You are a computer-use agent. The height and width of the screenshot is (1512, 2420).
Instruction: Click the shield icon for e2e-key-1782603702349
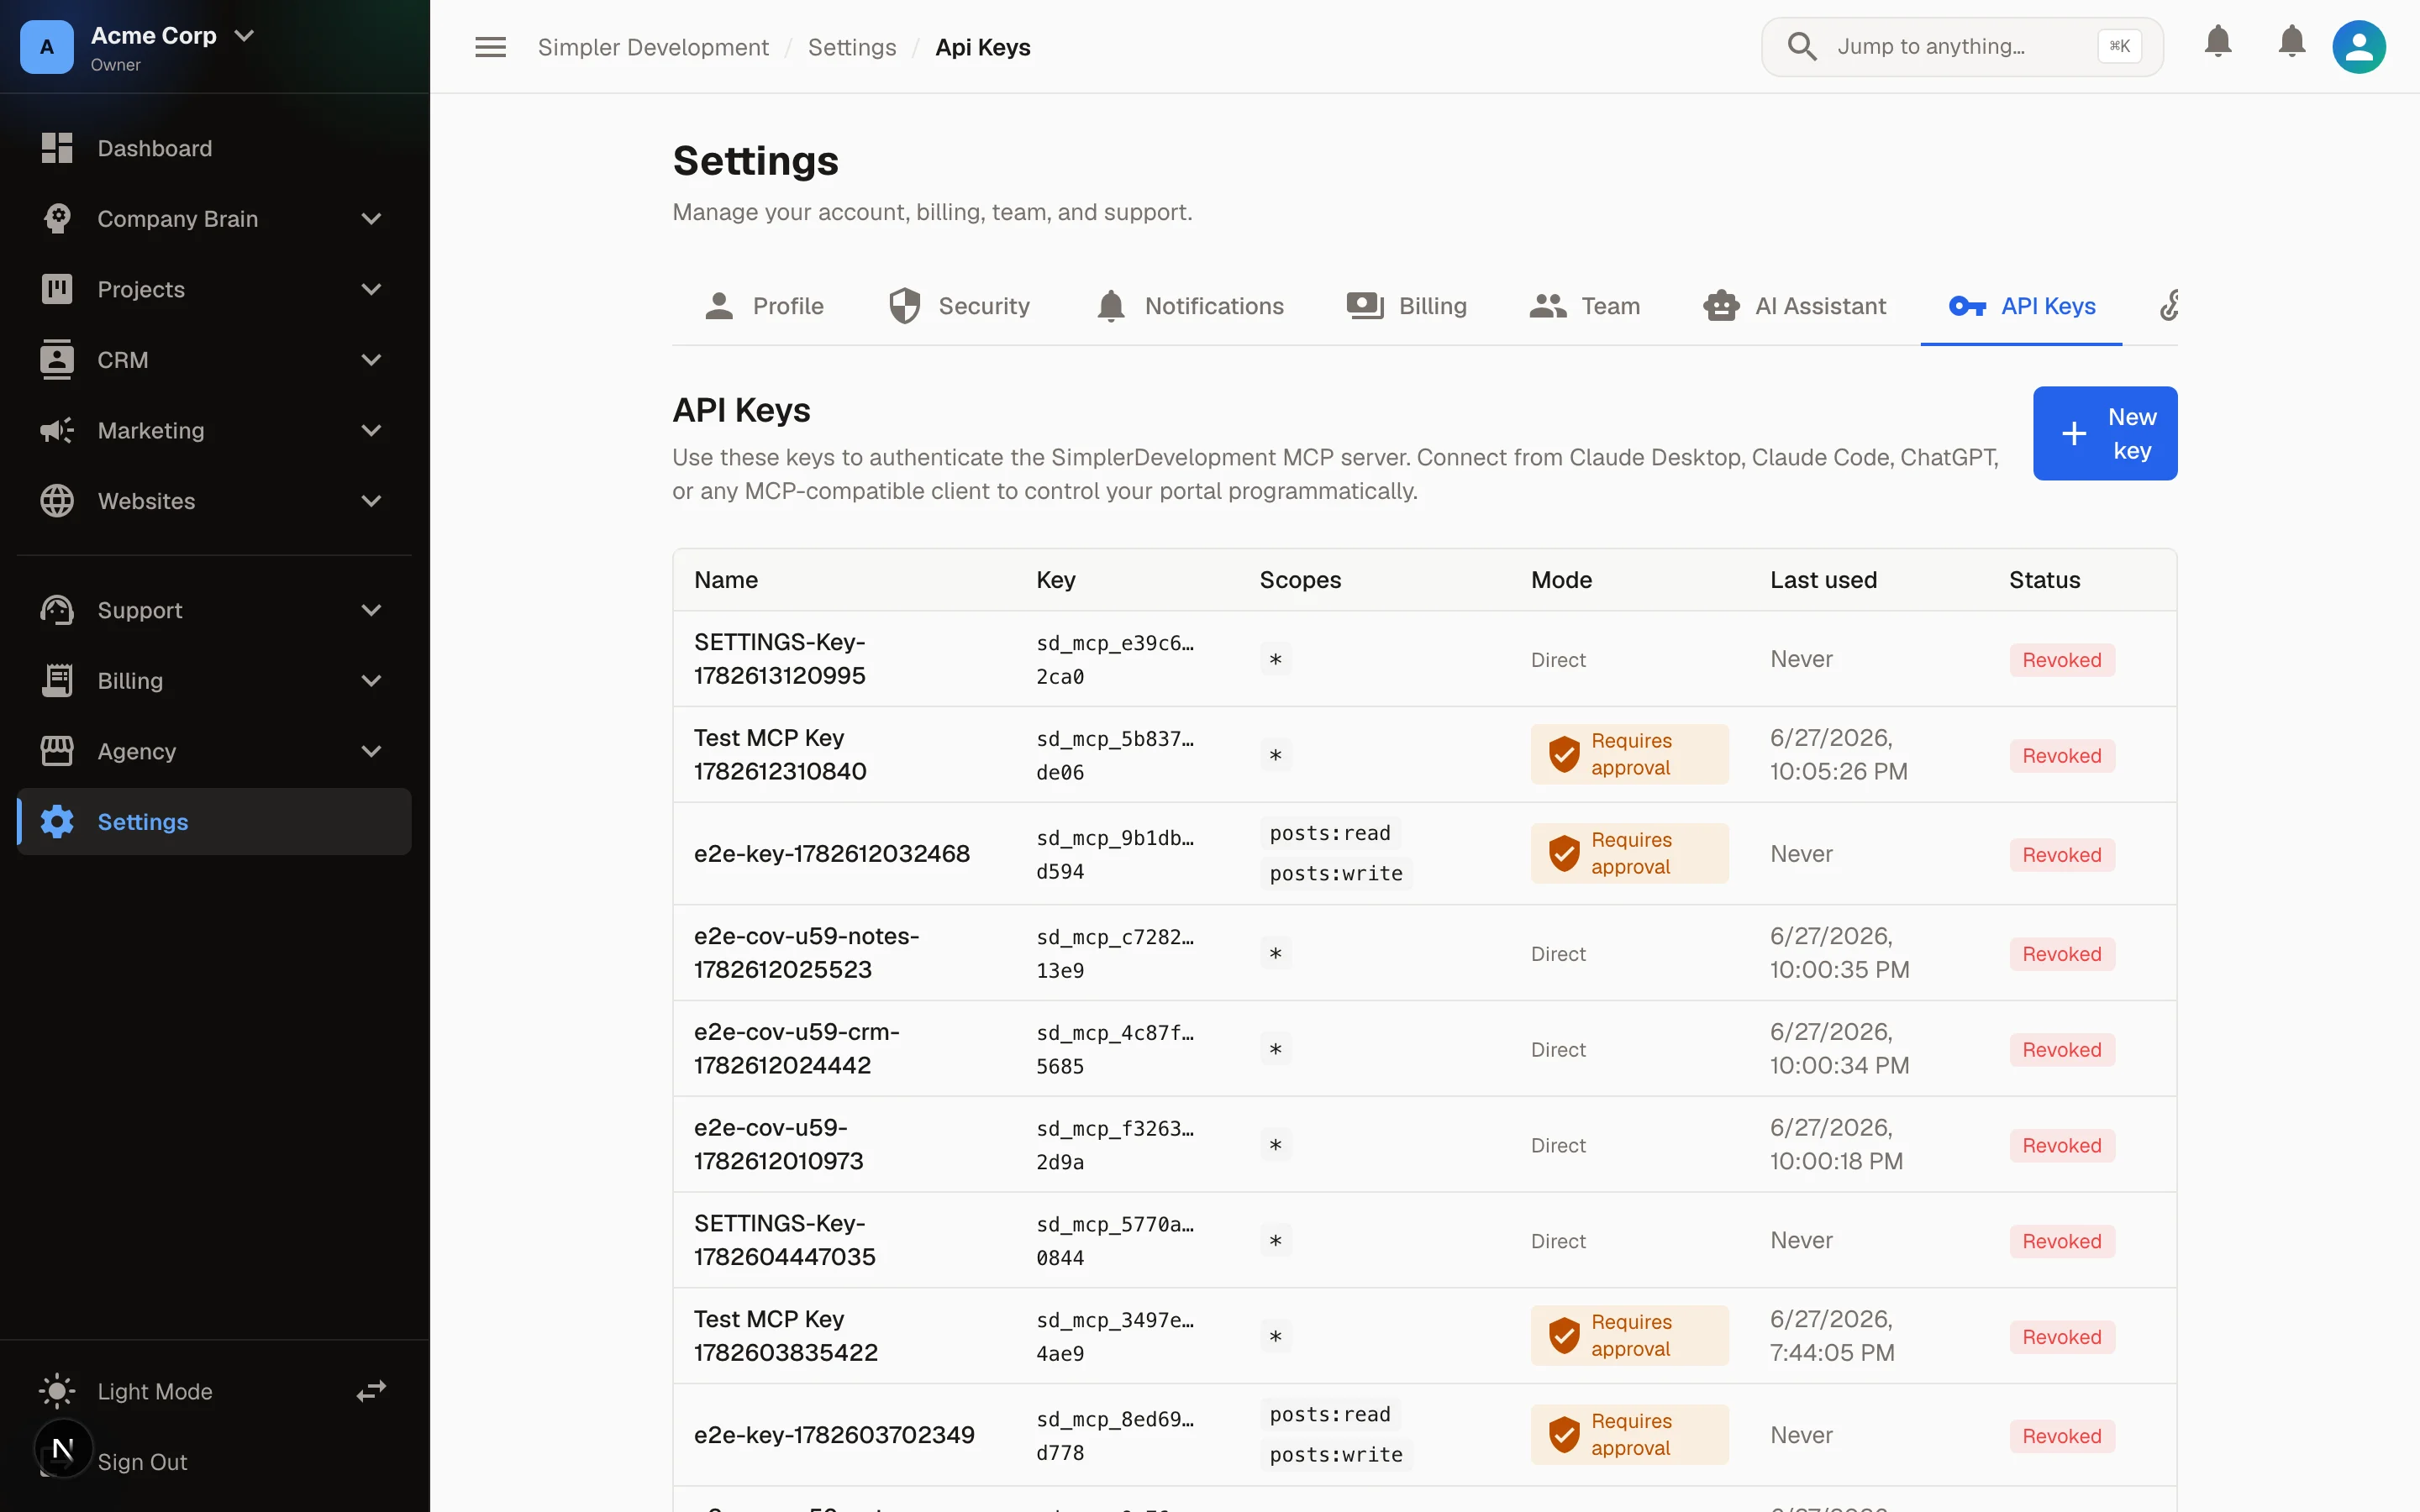[x=1564, y=1434]
